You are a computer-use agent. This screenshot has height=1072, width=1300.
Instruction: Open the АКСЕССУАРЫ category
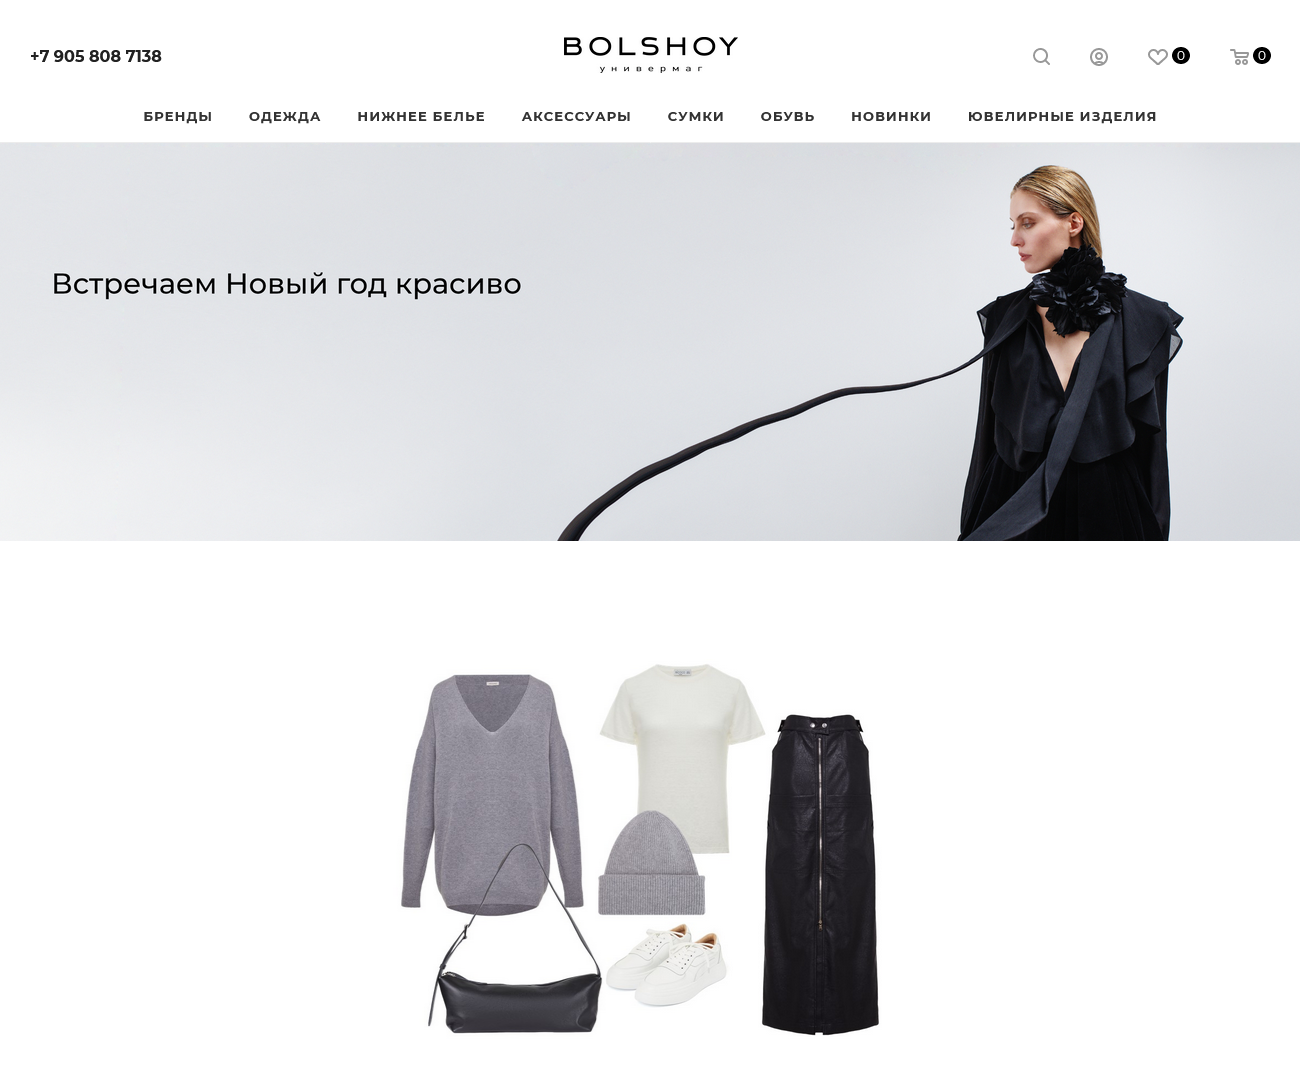point(576,116)
